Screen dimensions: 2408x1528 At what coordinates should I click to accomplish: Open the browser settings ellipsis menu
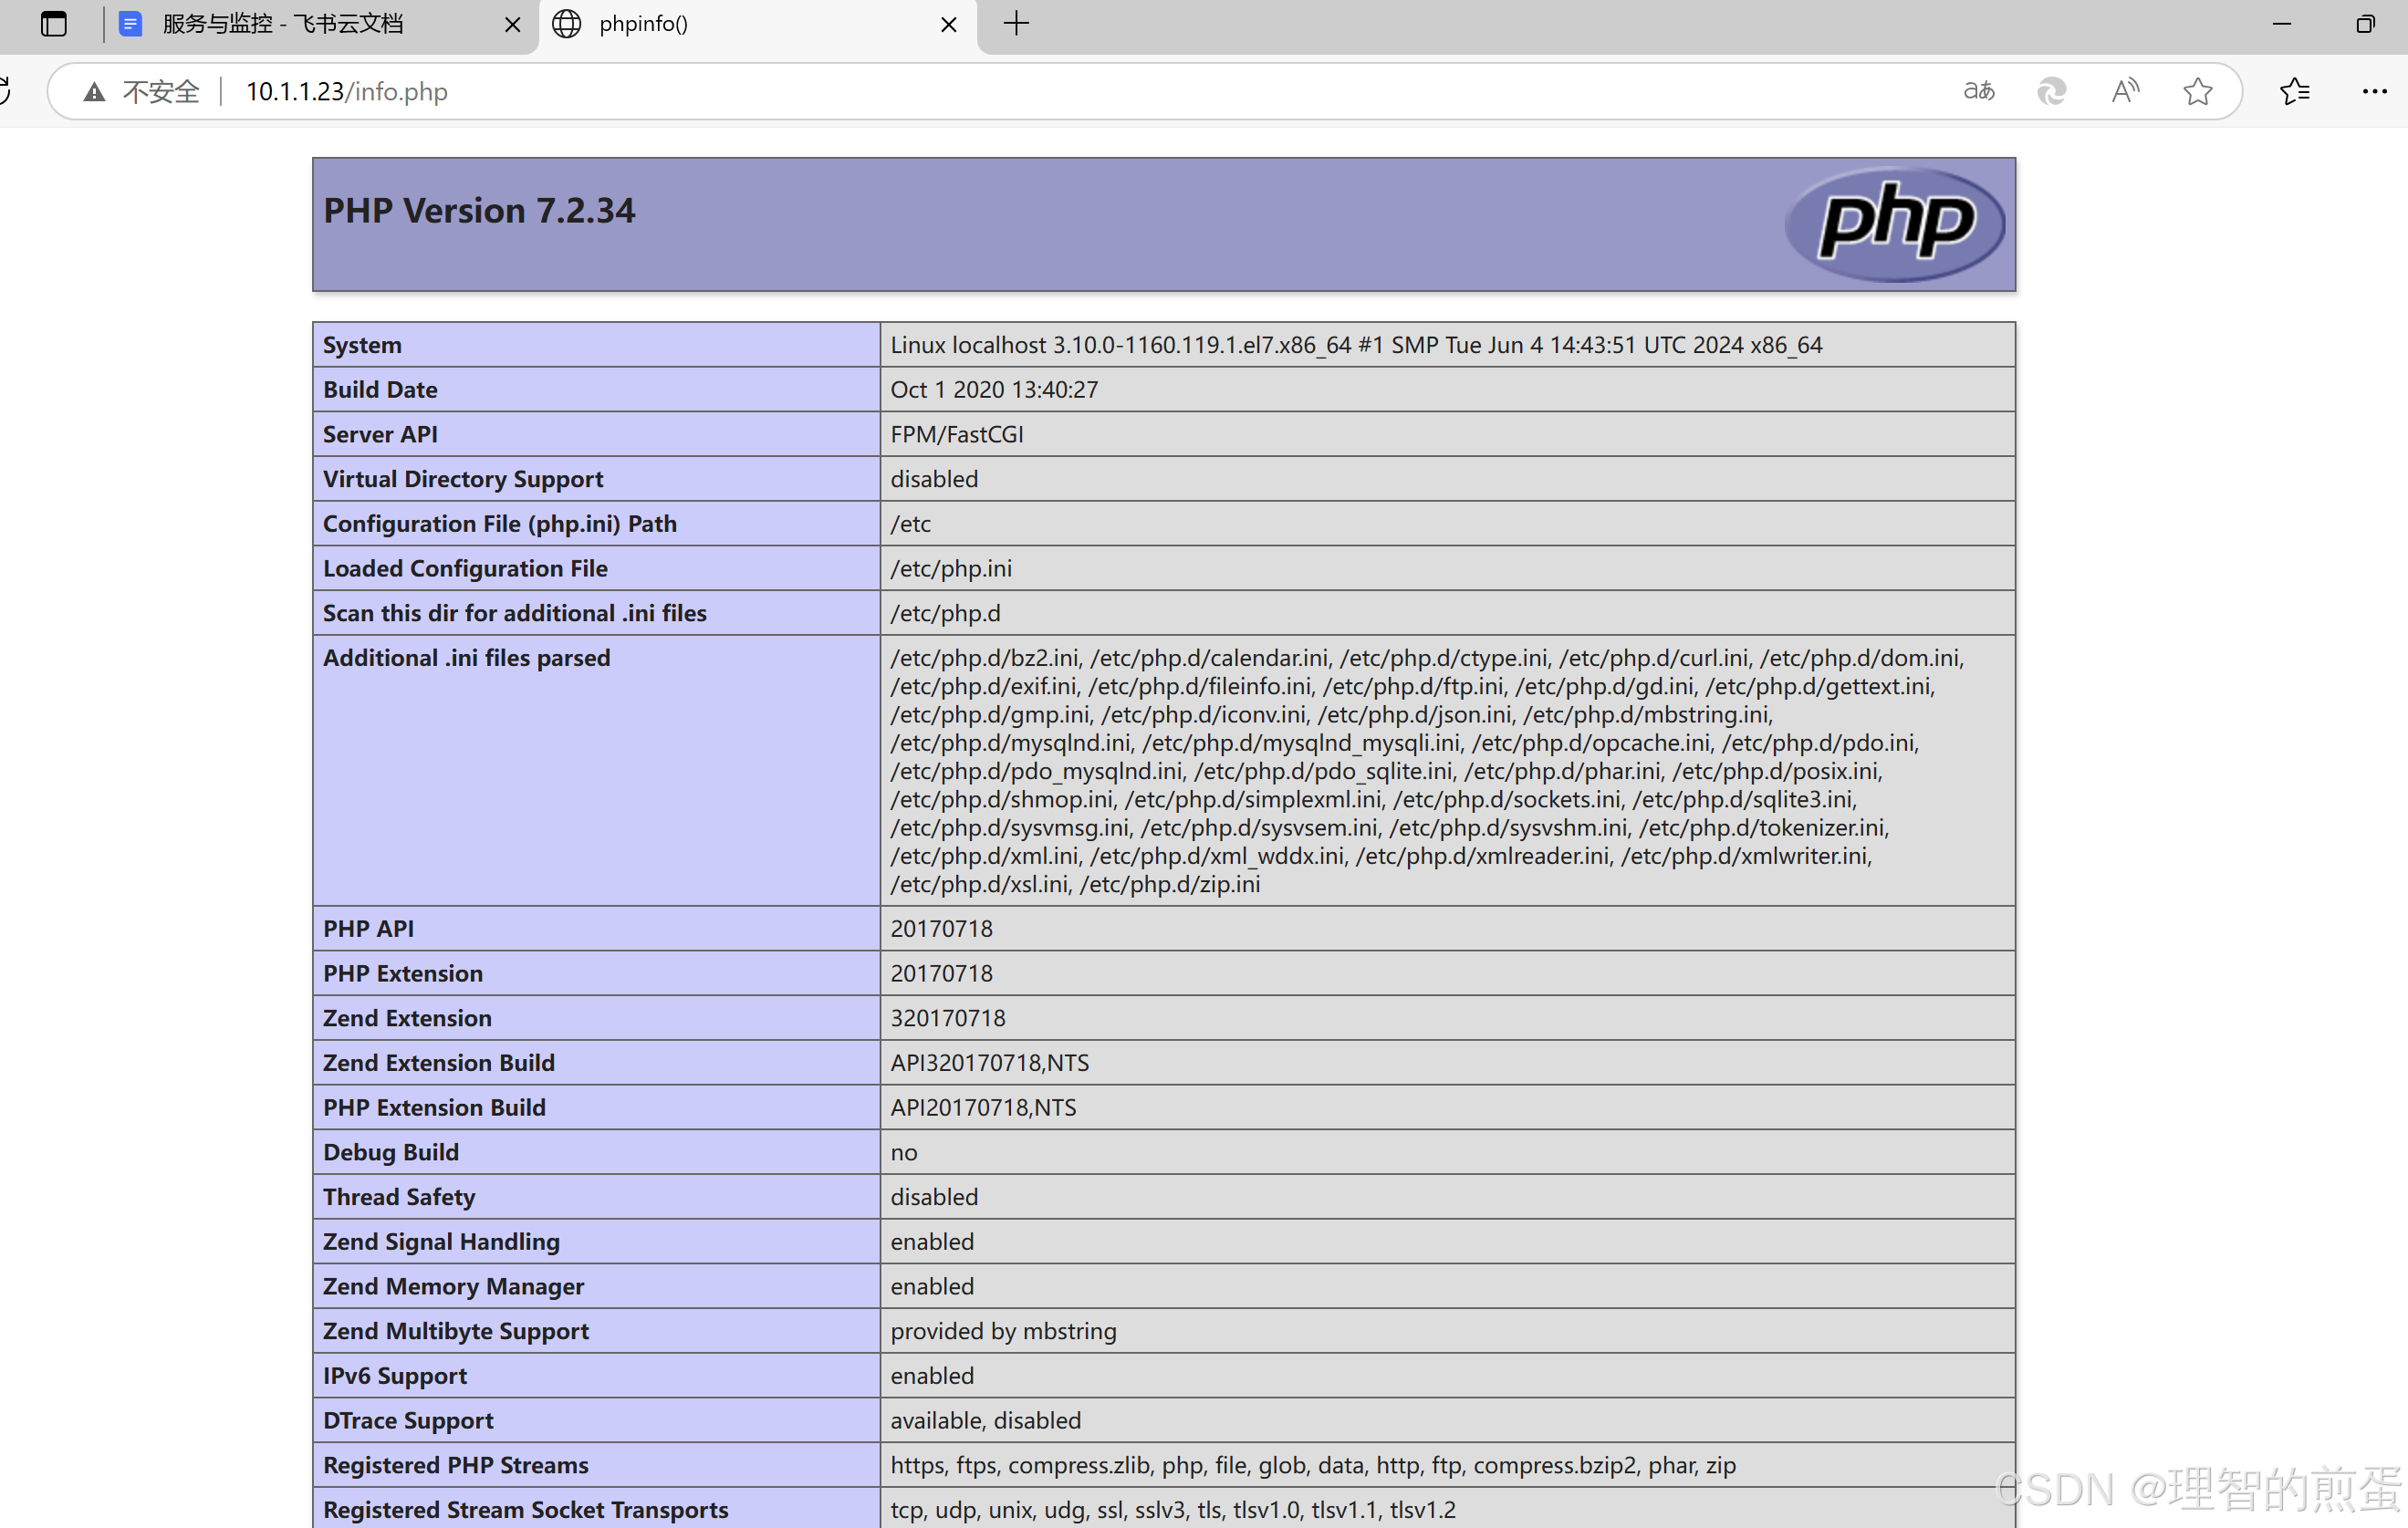[x=2374, y=91]
